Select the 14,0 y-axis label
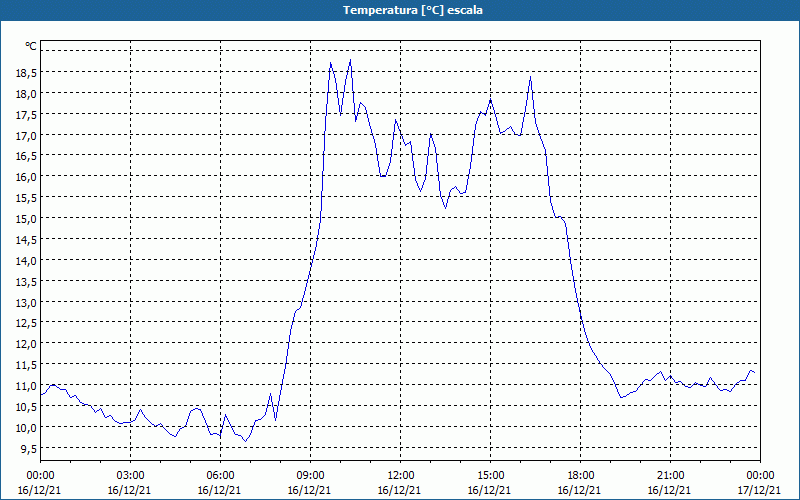The height and width of the screenshot is (500, 800). (x=27, y=261)
